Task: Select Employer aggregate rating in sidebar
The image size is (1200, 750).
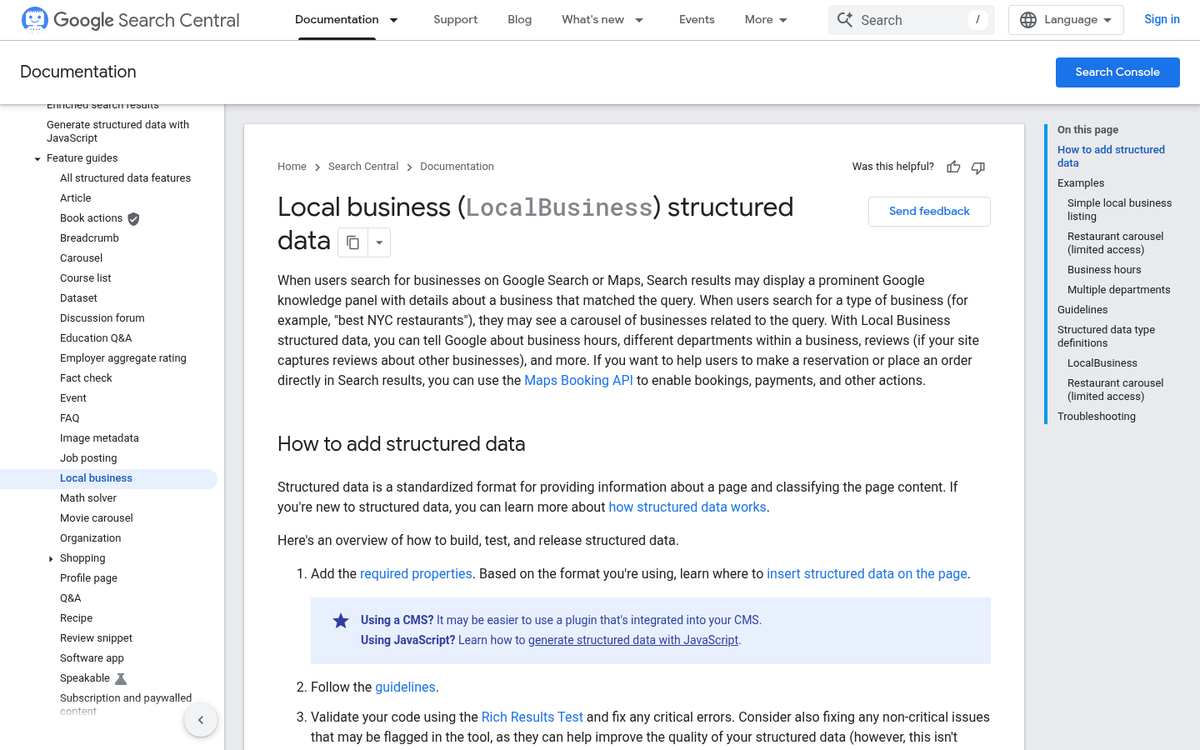Action: [123, 358]
